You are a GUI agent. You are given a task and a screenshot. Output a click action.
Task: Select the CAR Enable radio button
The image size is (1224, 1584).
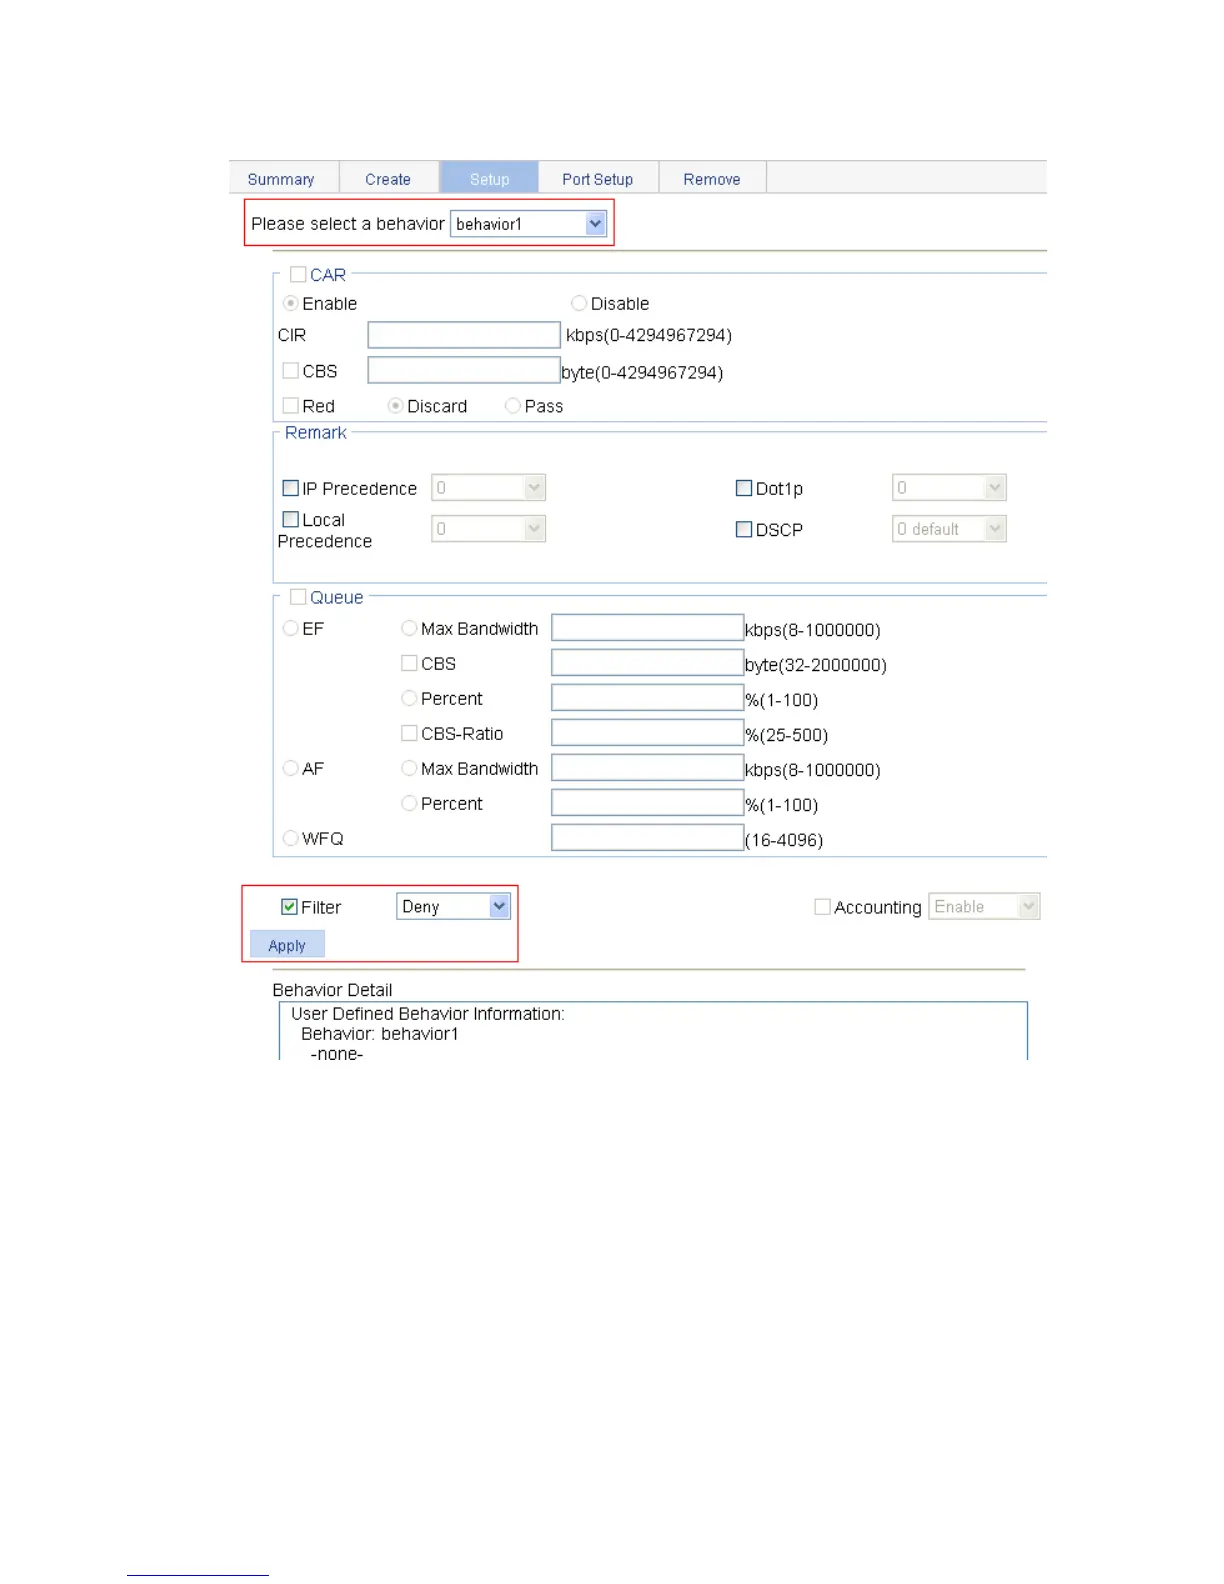(x=291, y=303)
